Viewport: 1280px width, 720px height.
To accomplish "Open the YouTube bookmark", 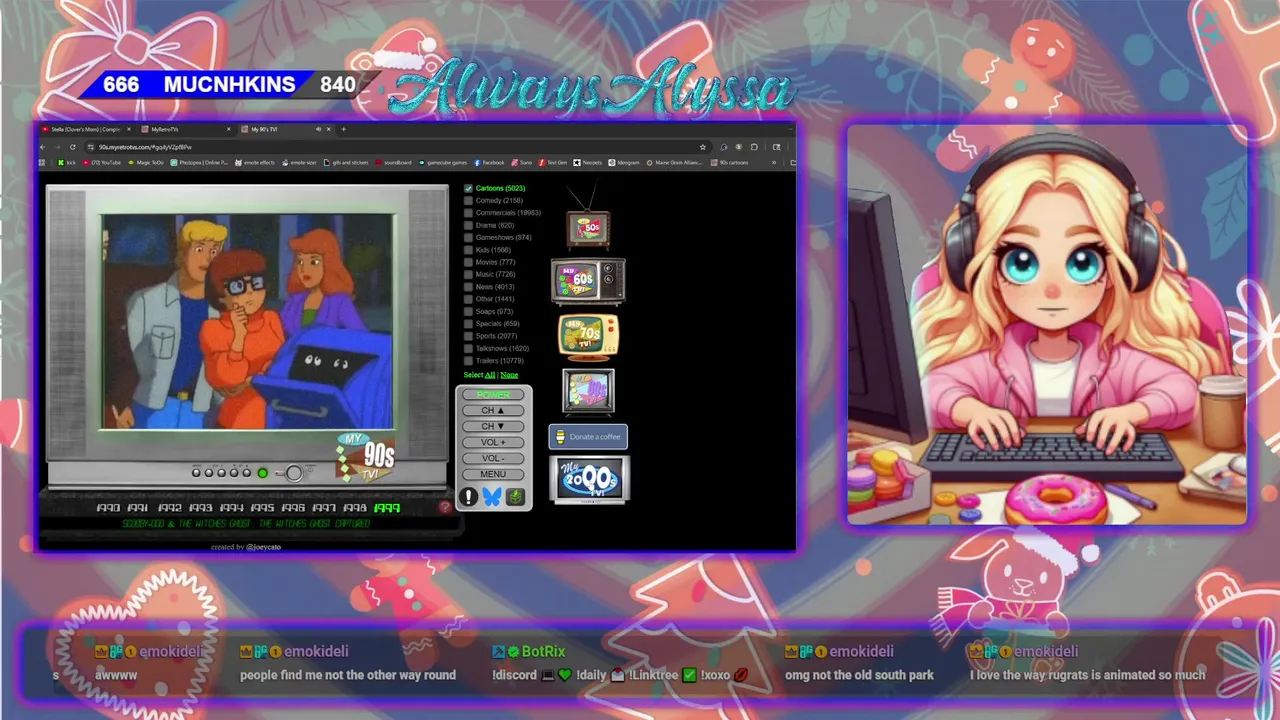I will coord(102,162).
